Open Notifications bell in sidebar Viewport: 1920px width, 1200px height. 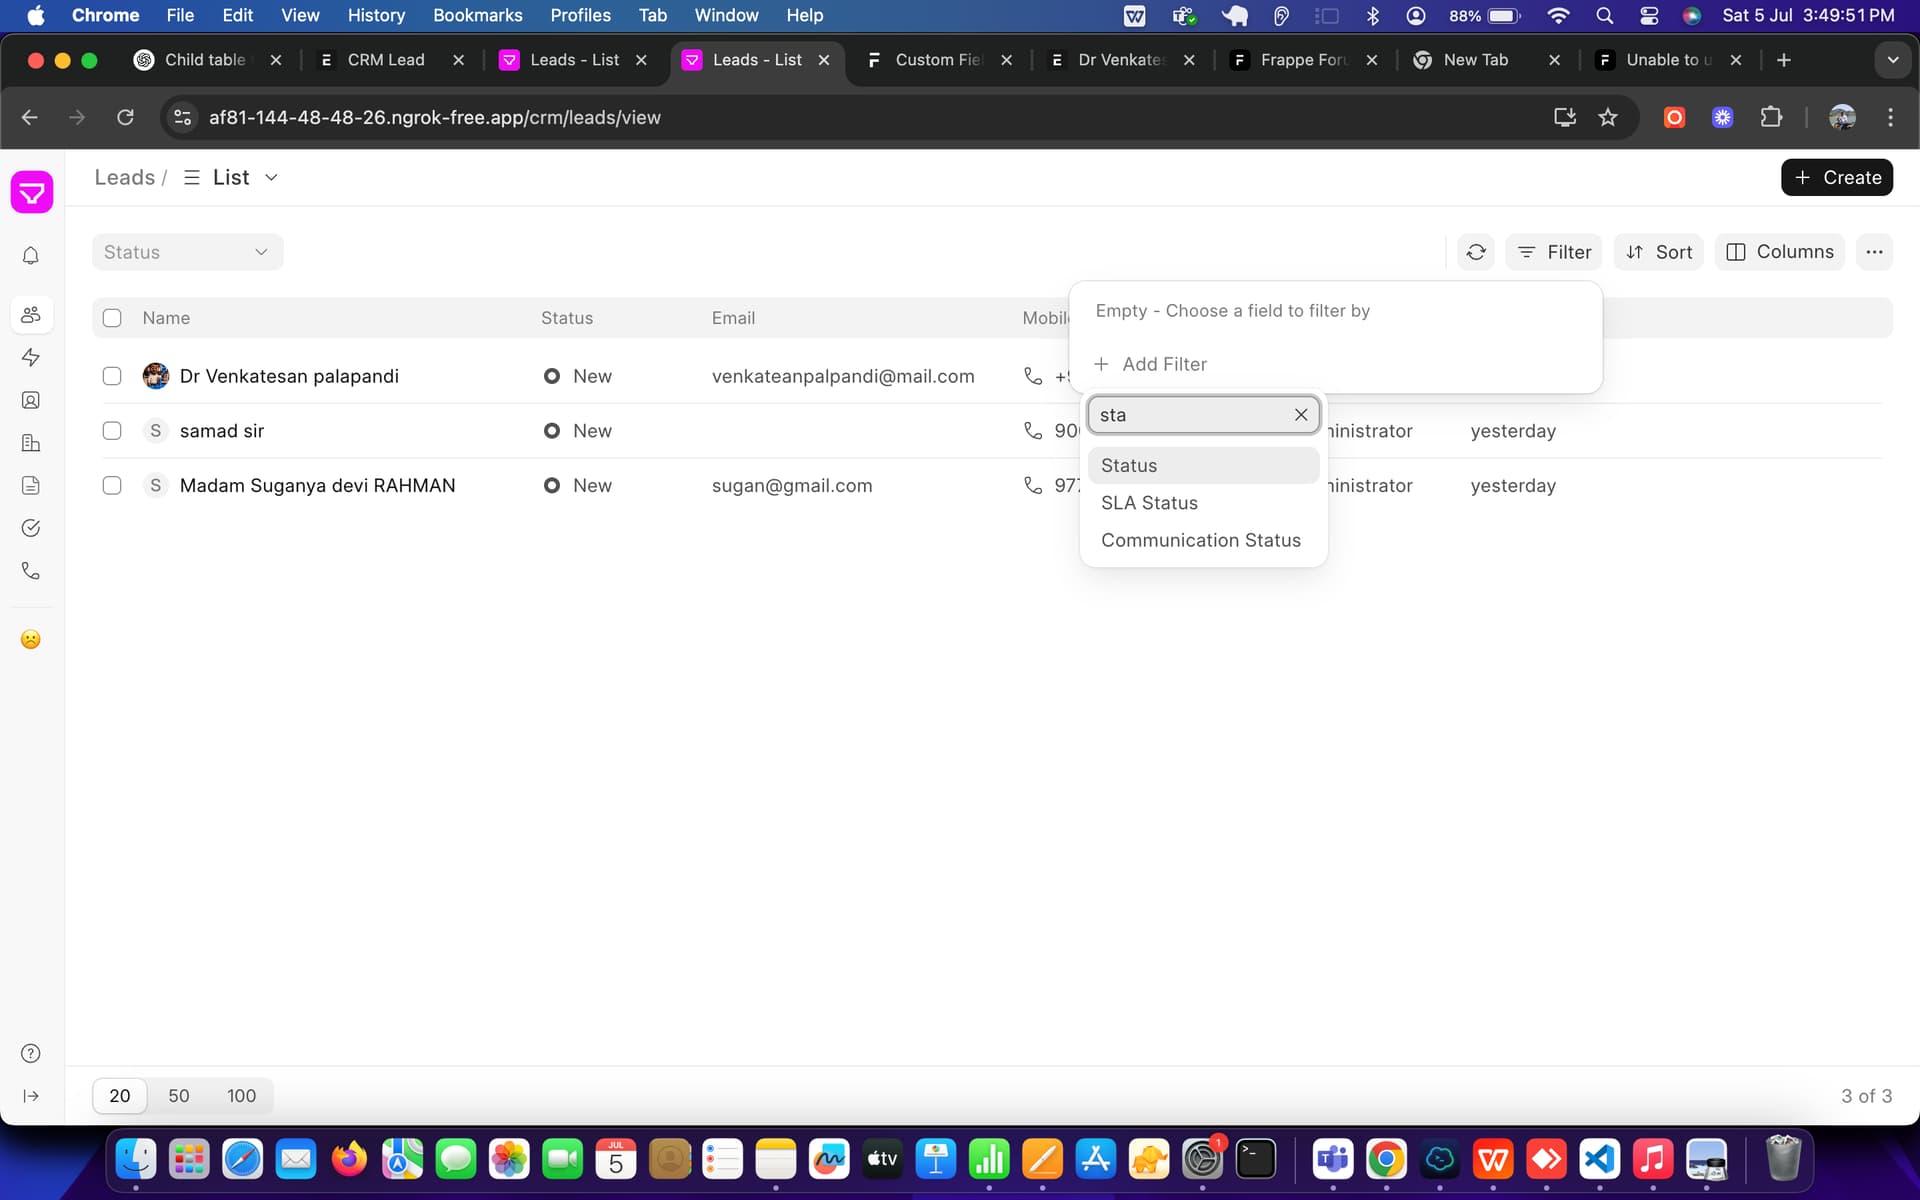tap(31, 256)
